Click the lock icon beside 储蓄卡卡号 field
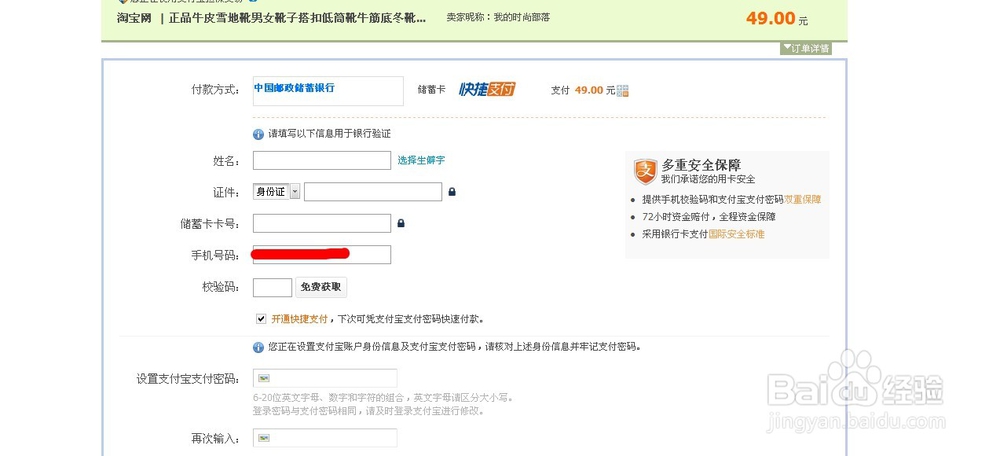Image resolution: width=1000 pixels, height=456 pixels. 401,223
